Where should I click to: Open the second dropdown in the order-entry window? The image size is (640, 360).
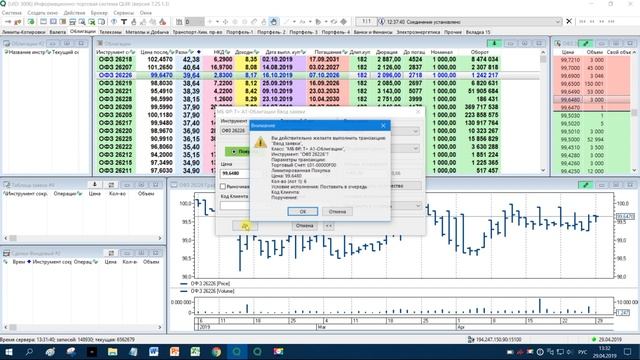point(415,148)
